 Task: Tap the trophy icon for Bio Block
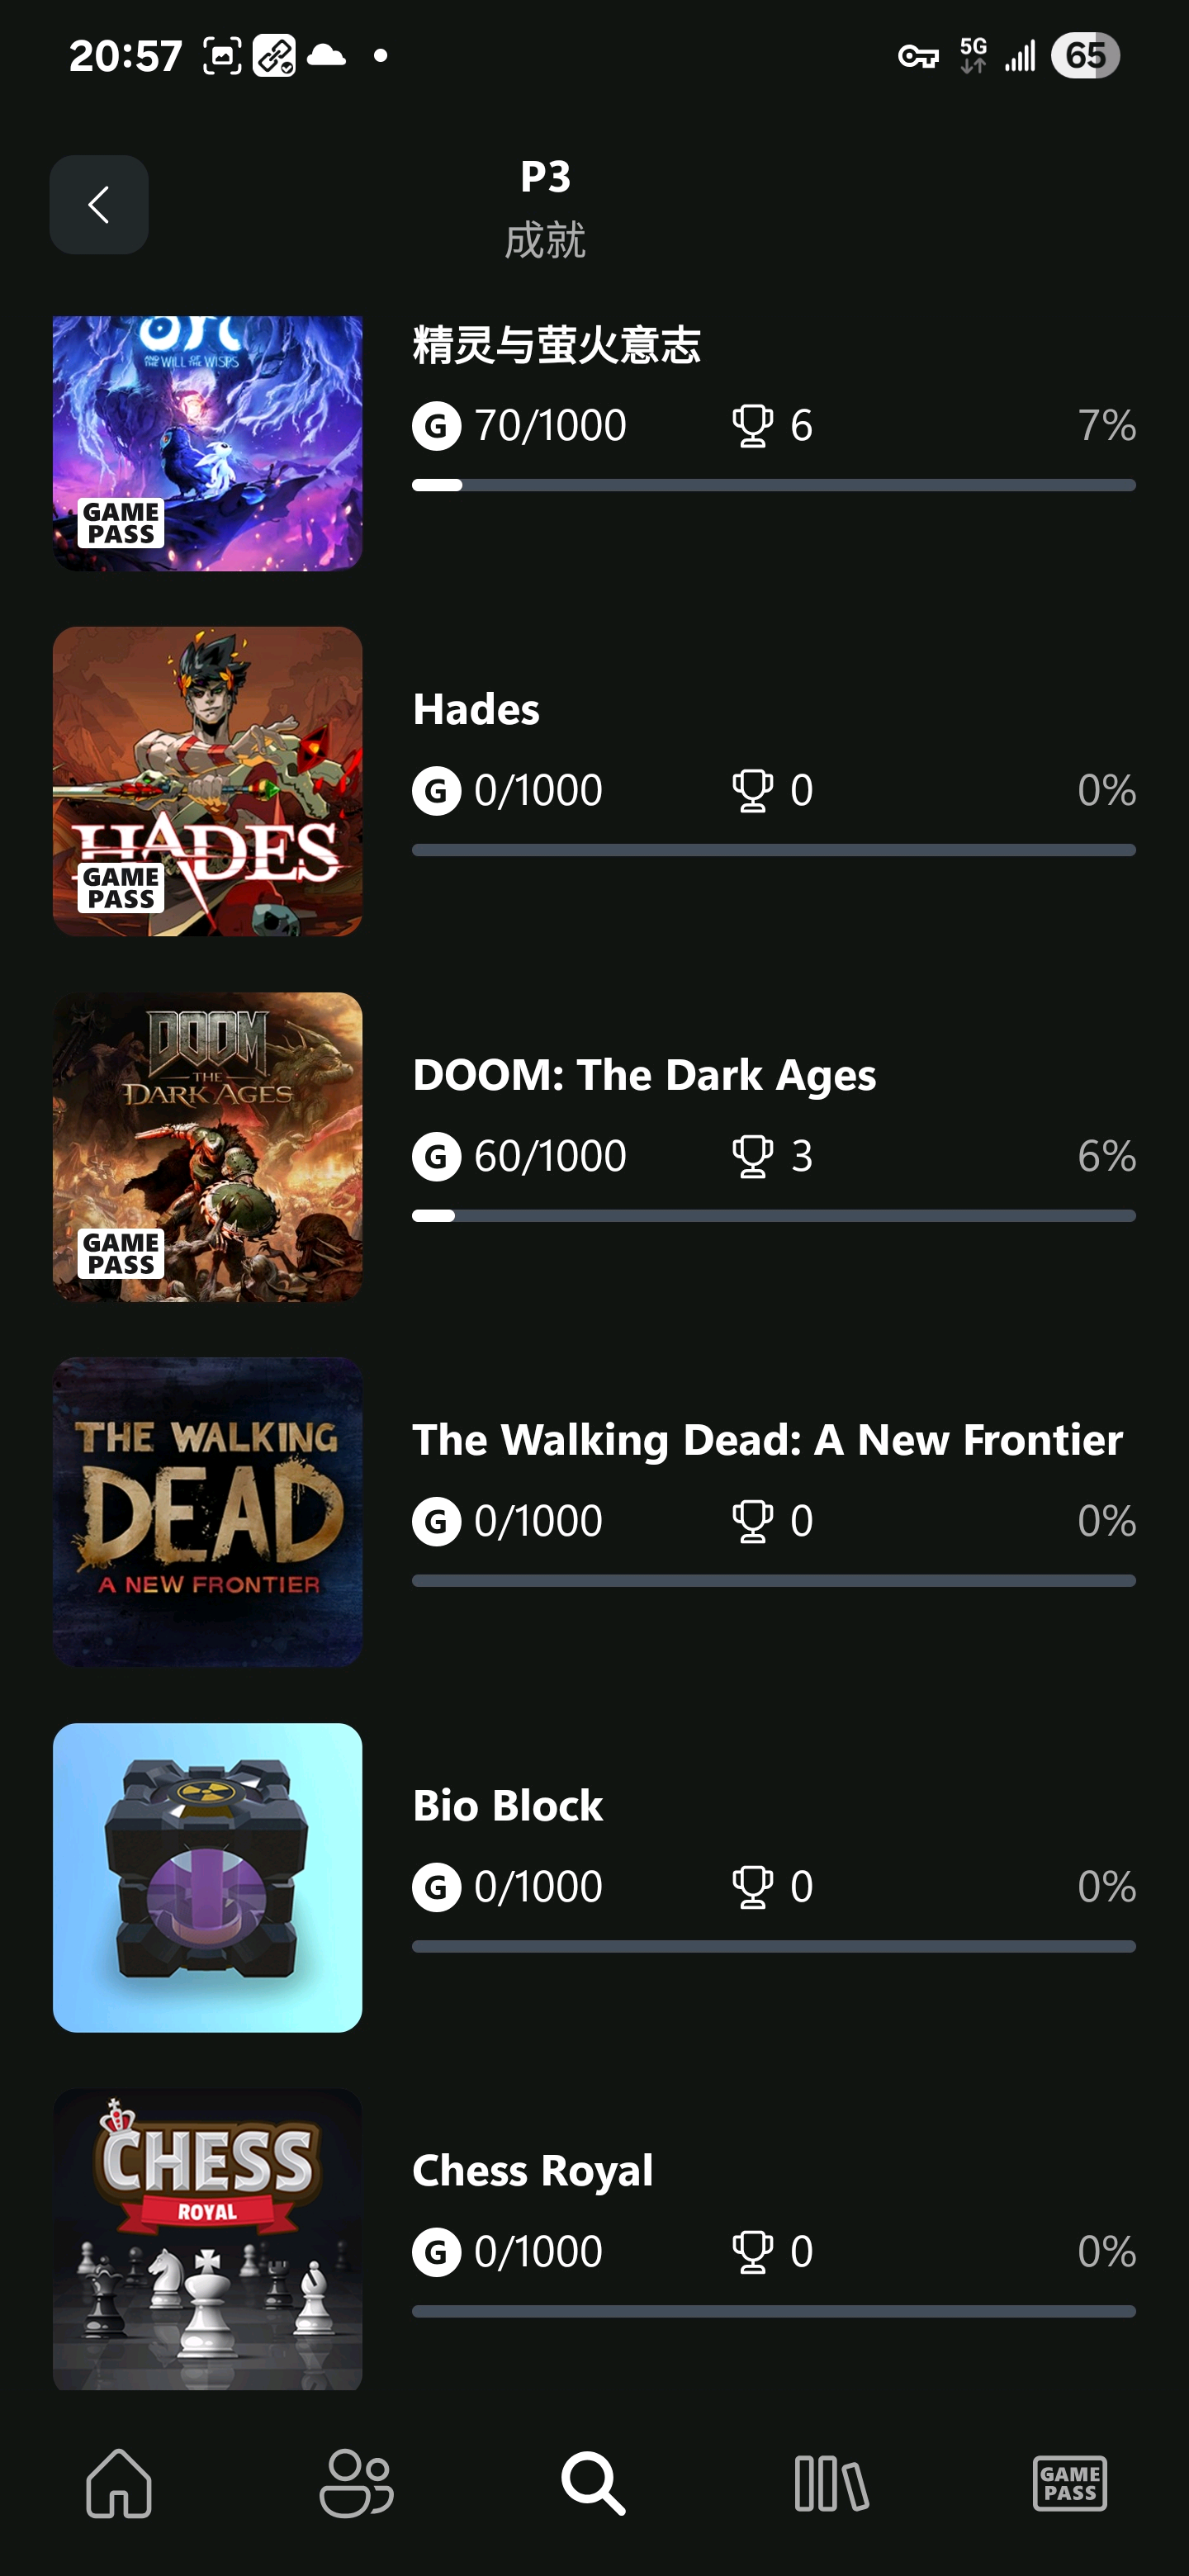[752, 1887]
